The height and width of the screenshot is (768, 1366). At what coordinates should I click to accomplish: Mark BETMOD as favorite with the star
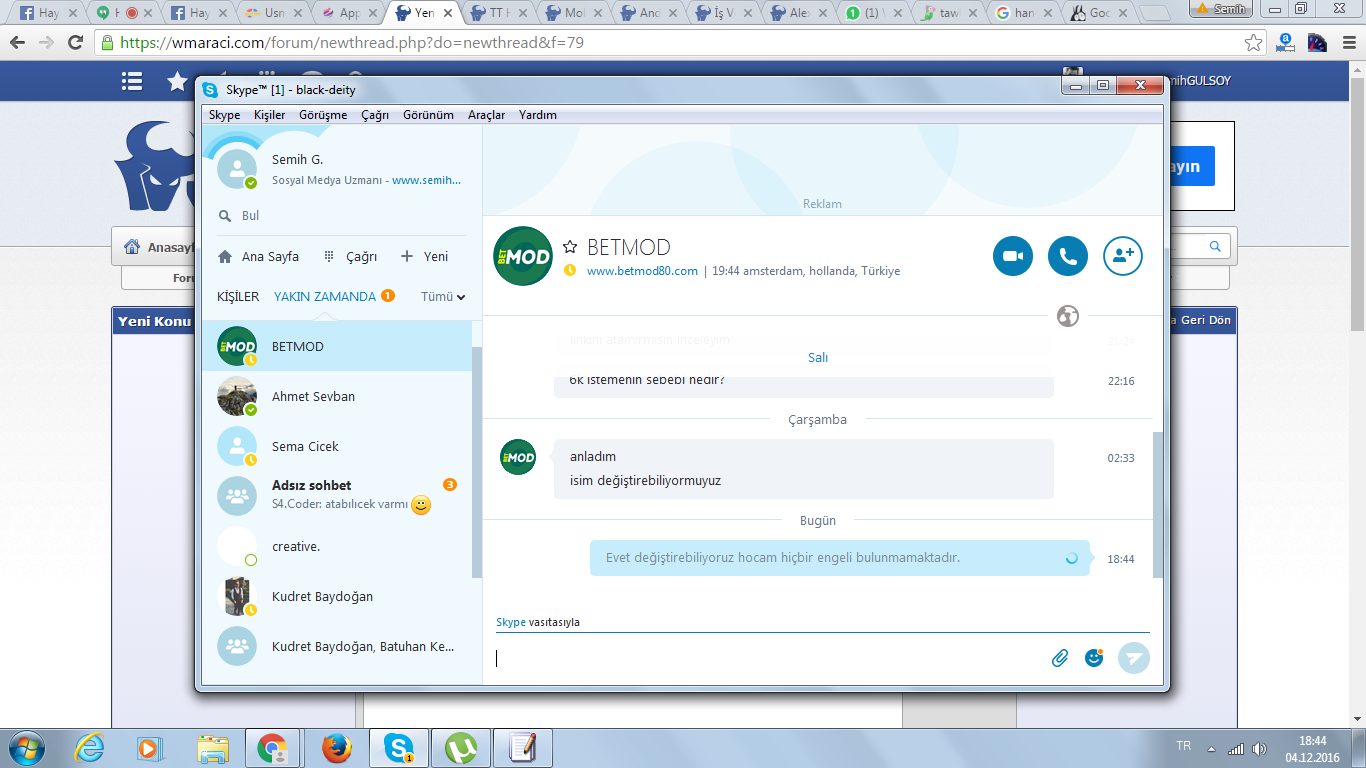570,247
